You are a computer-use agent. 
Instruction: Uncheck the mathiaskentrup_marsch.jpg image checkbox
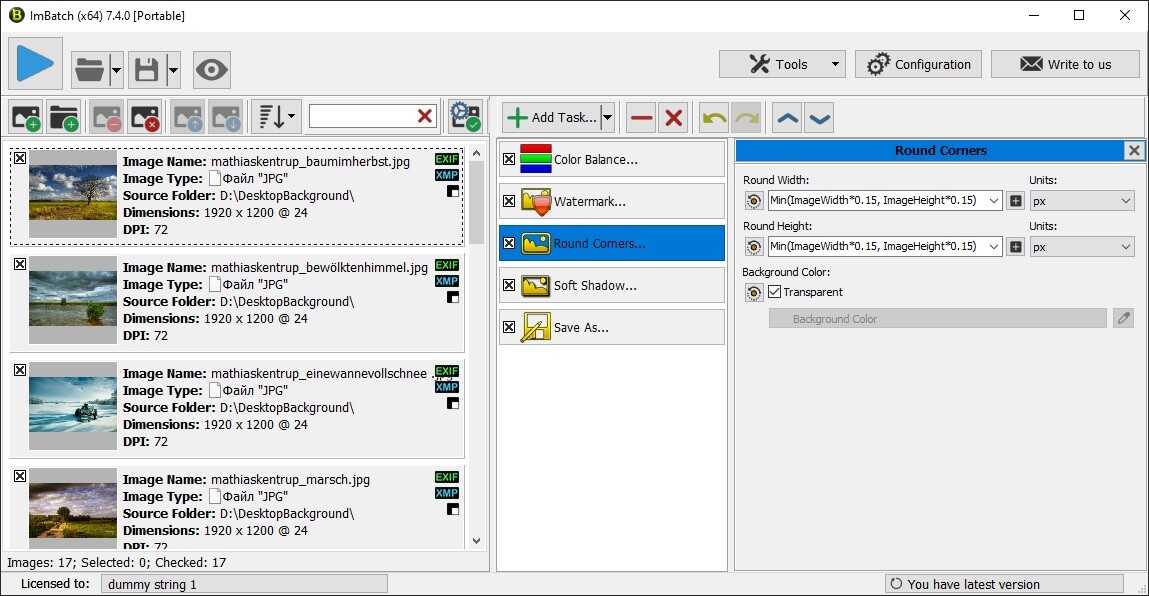20,476
